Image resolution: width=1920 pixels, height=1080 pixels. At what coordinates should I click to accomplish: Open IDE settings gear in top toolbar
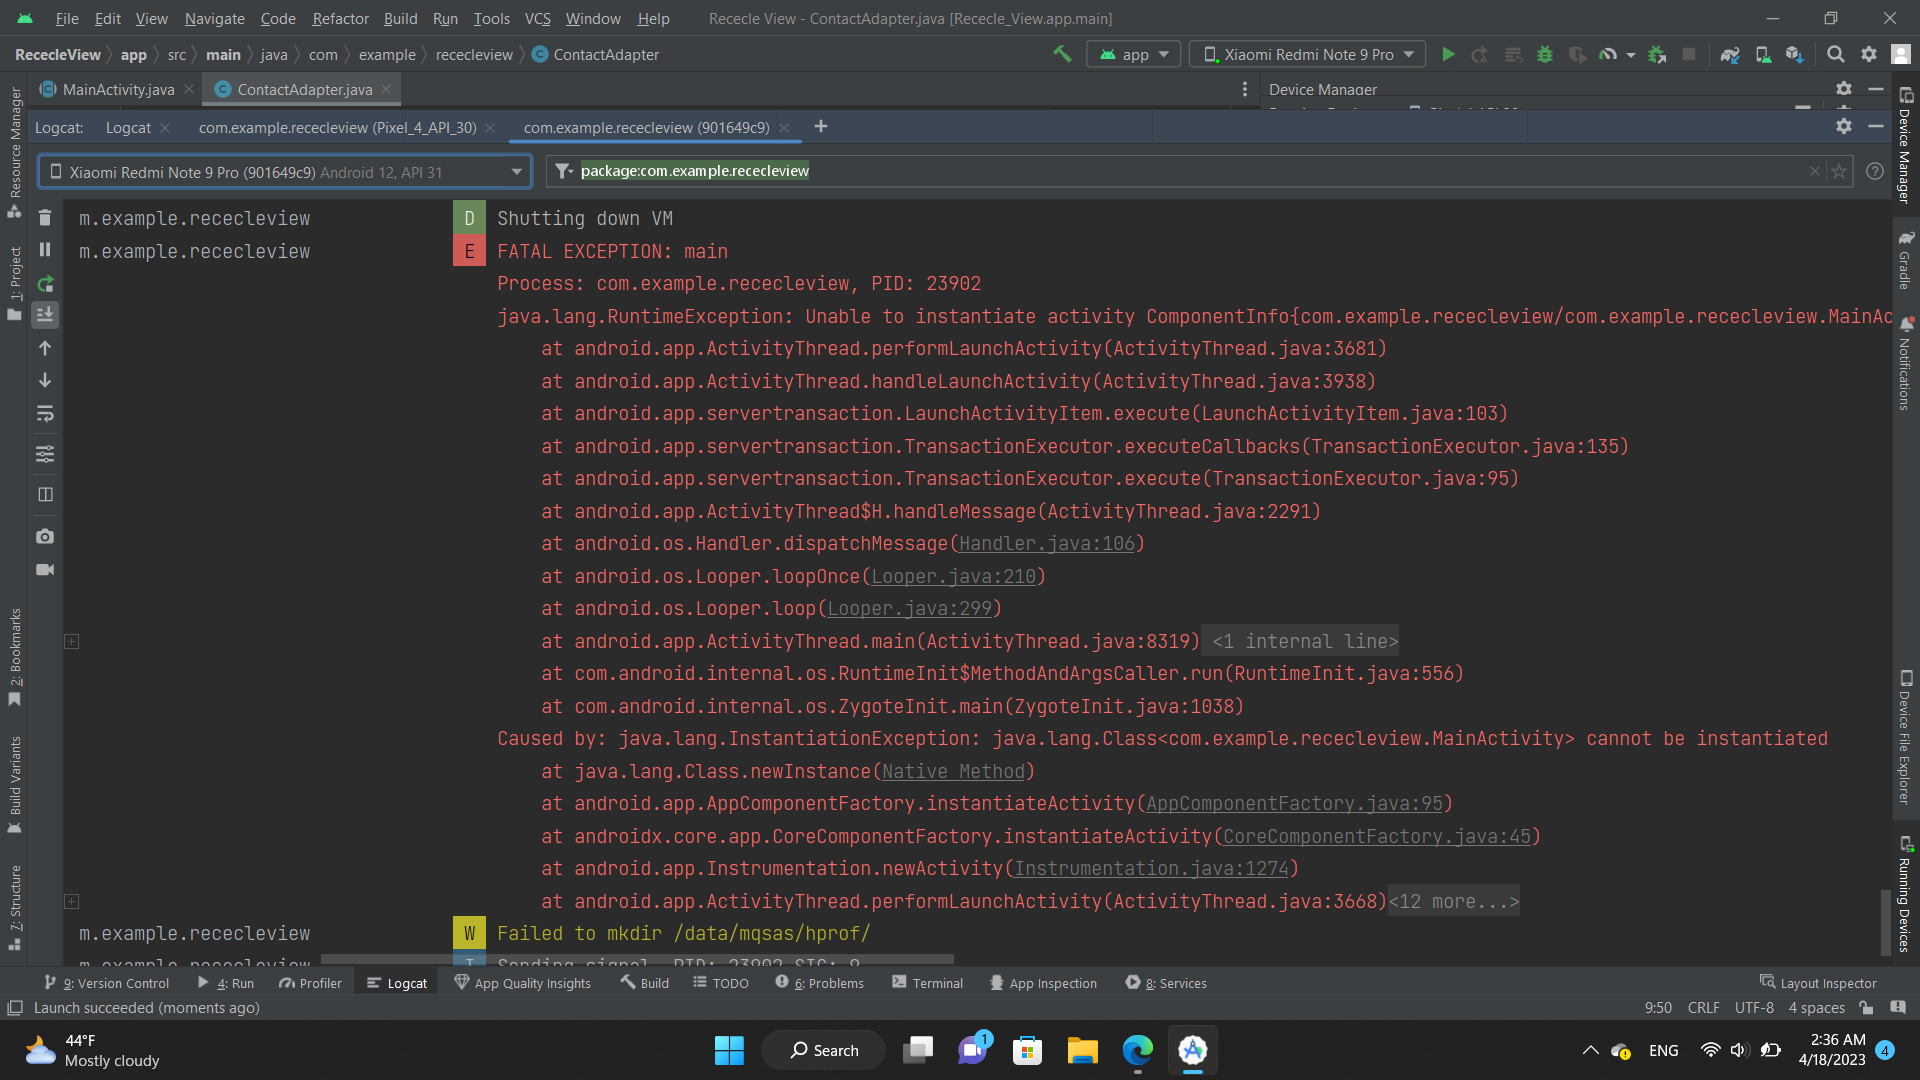(x=1869, y=54)
